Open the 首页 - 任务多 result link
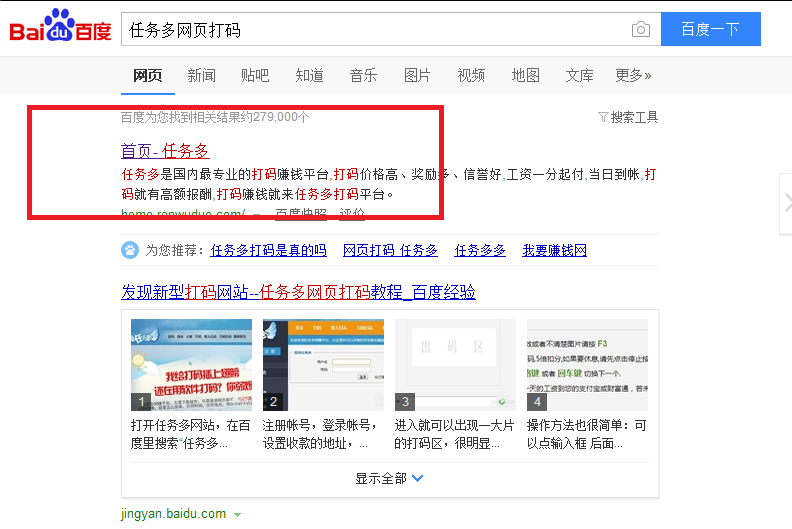The height and width of the screenshot is (529, 792). (165, 151)
